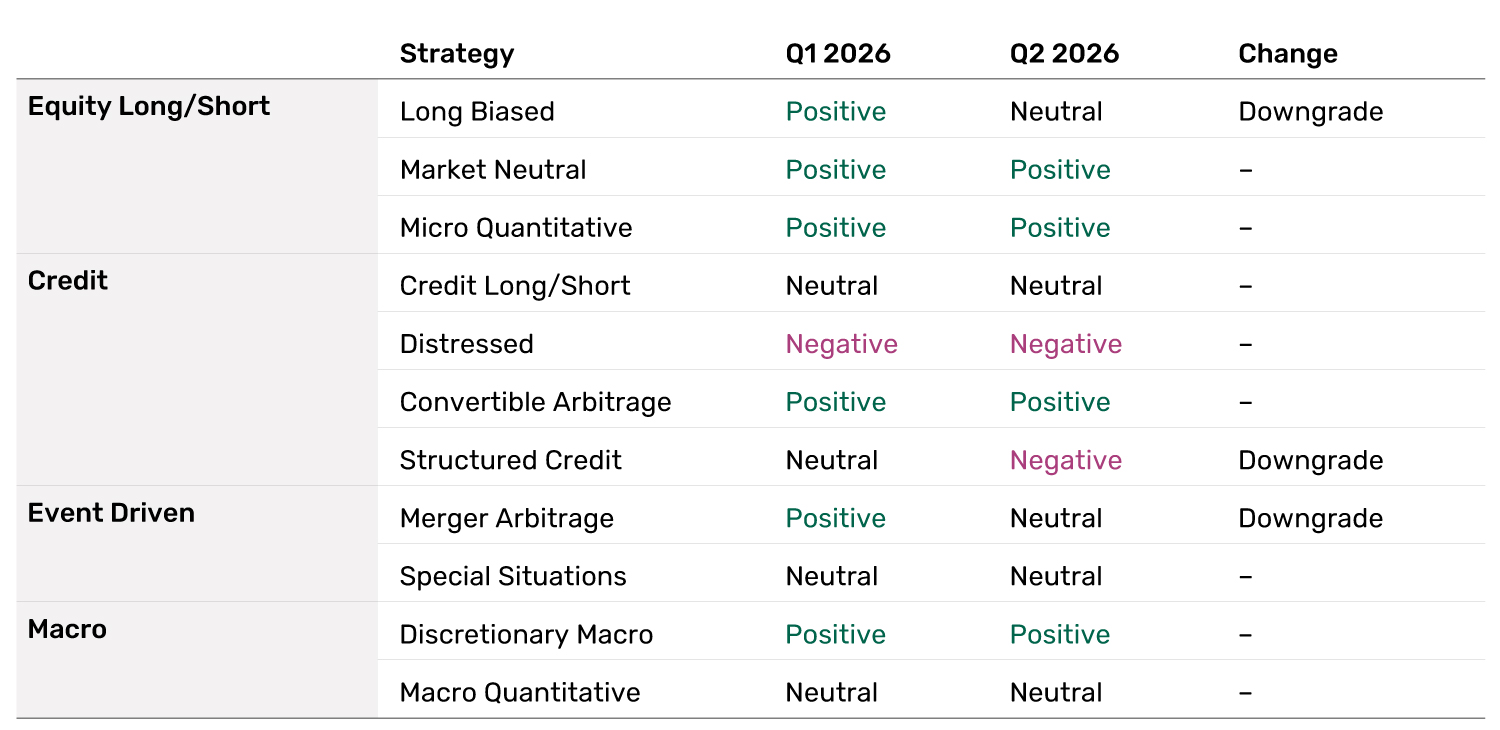The width and height of the screenshot is (1500, 730).
Task: Click the Change column header
Action: point(1287,54)
